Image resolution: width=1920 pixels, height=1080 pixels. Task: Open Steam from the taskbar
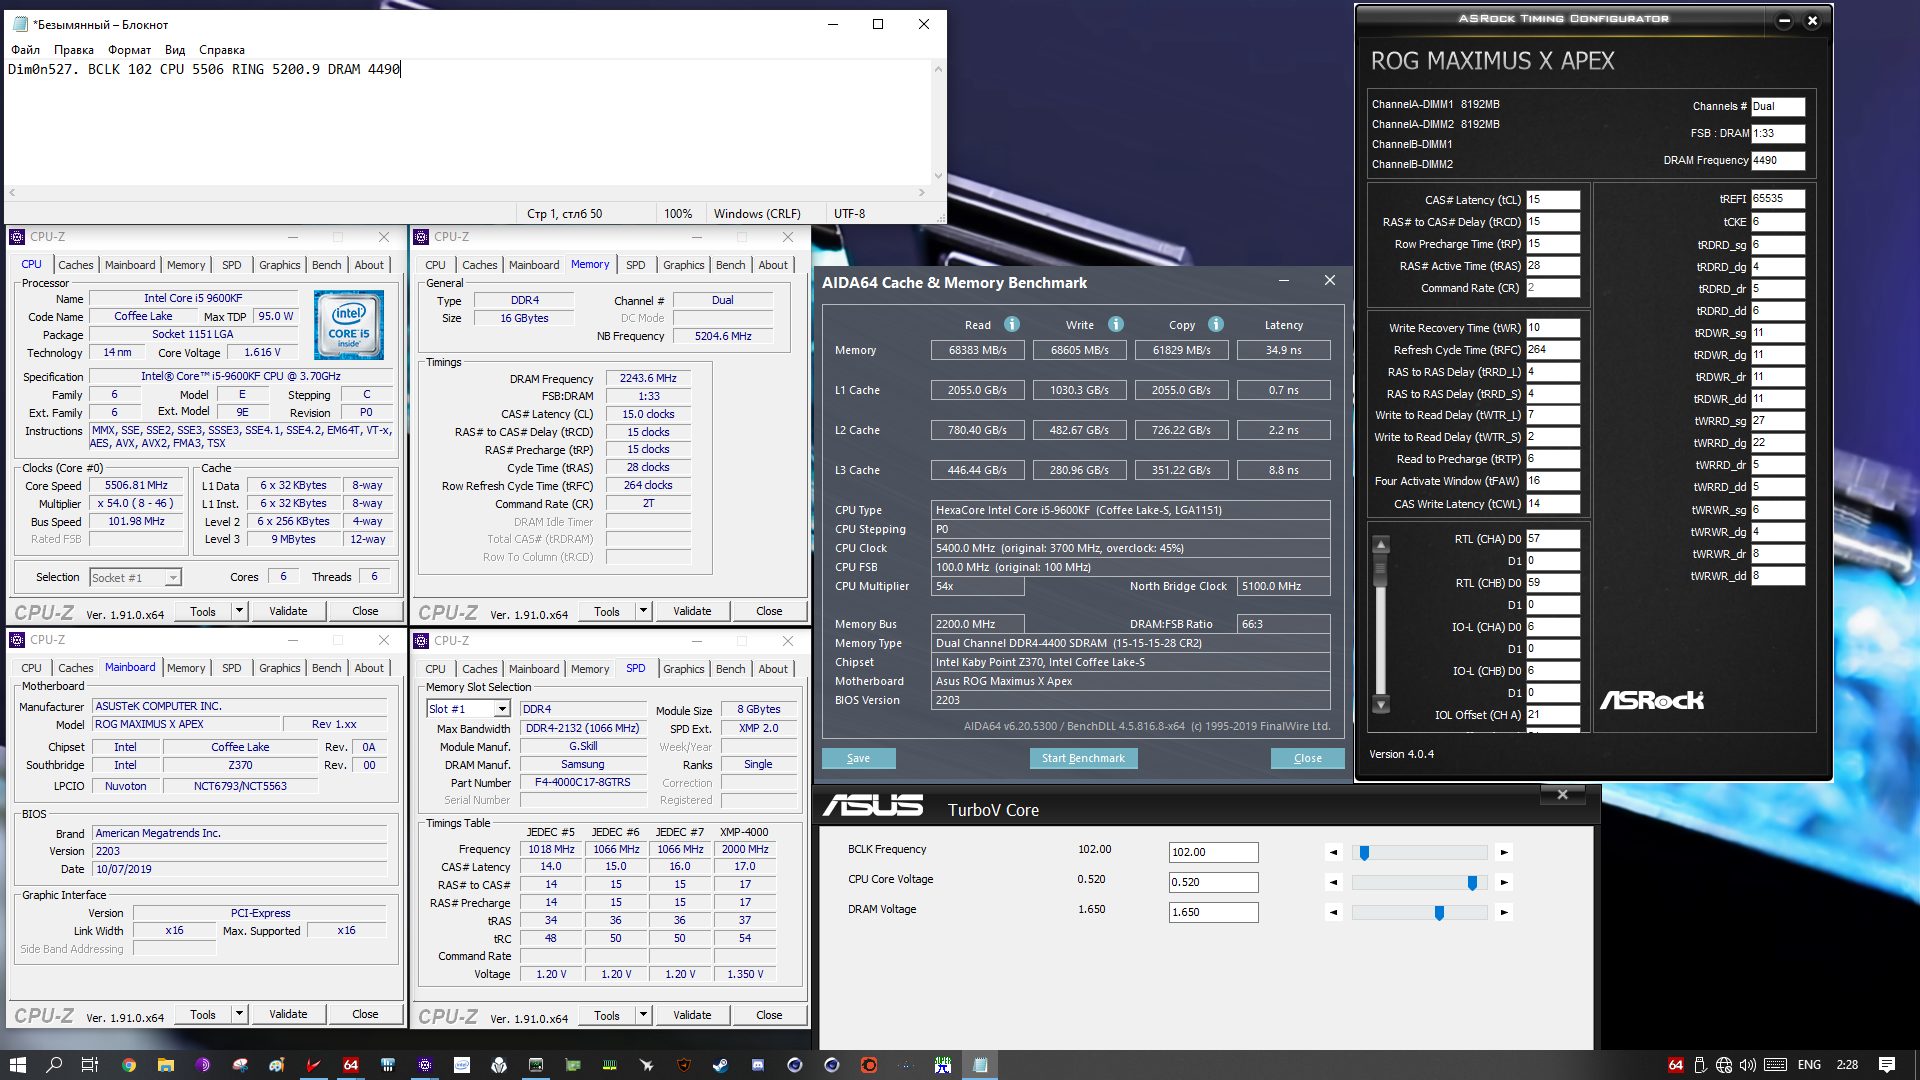click(x=720, y=1065)
